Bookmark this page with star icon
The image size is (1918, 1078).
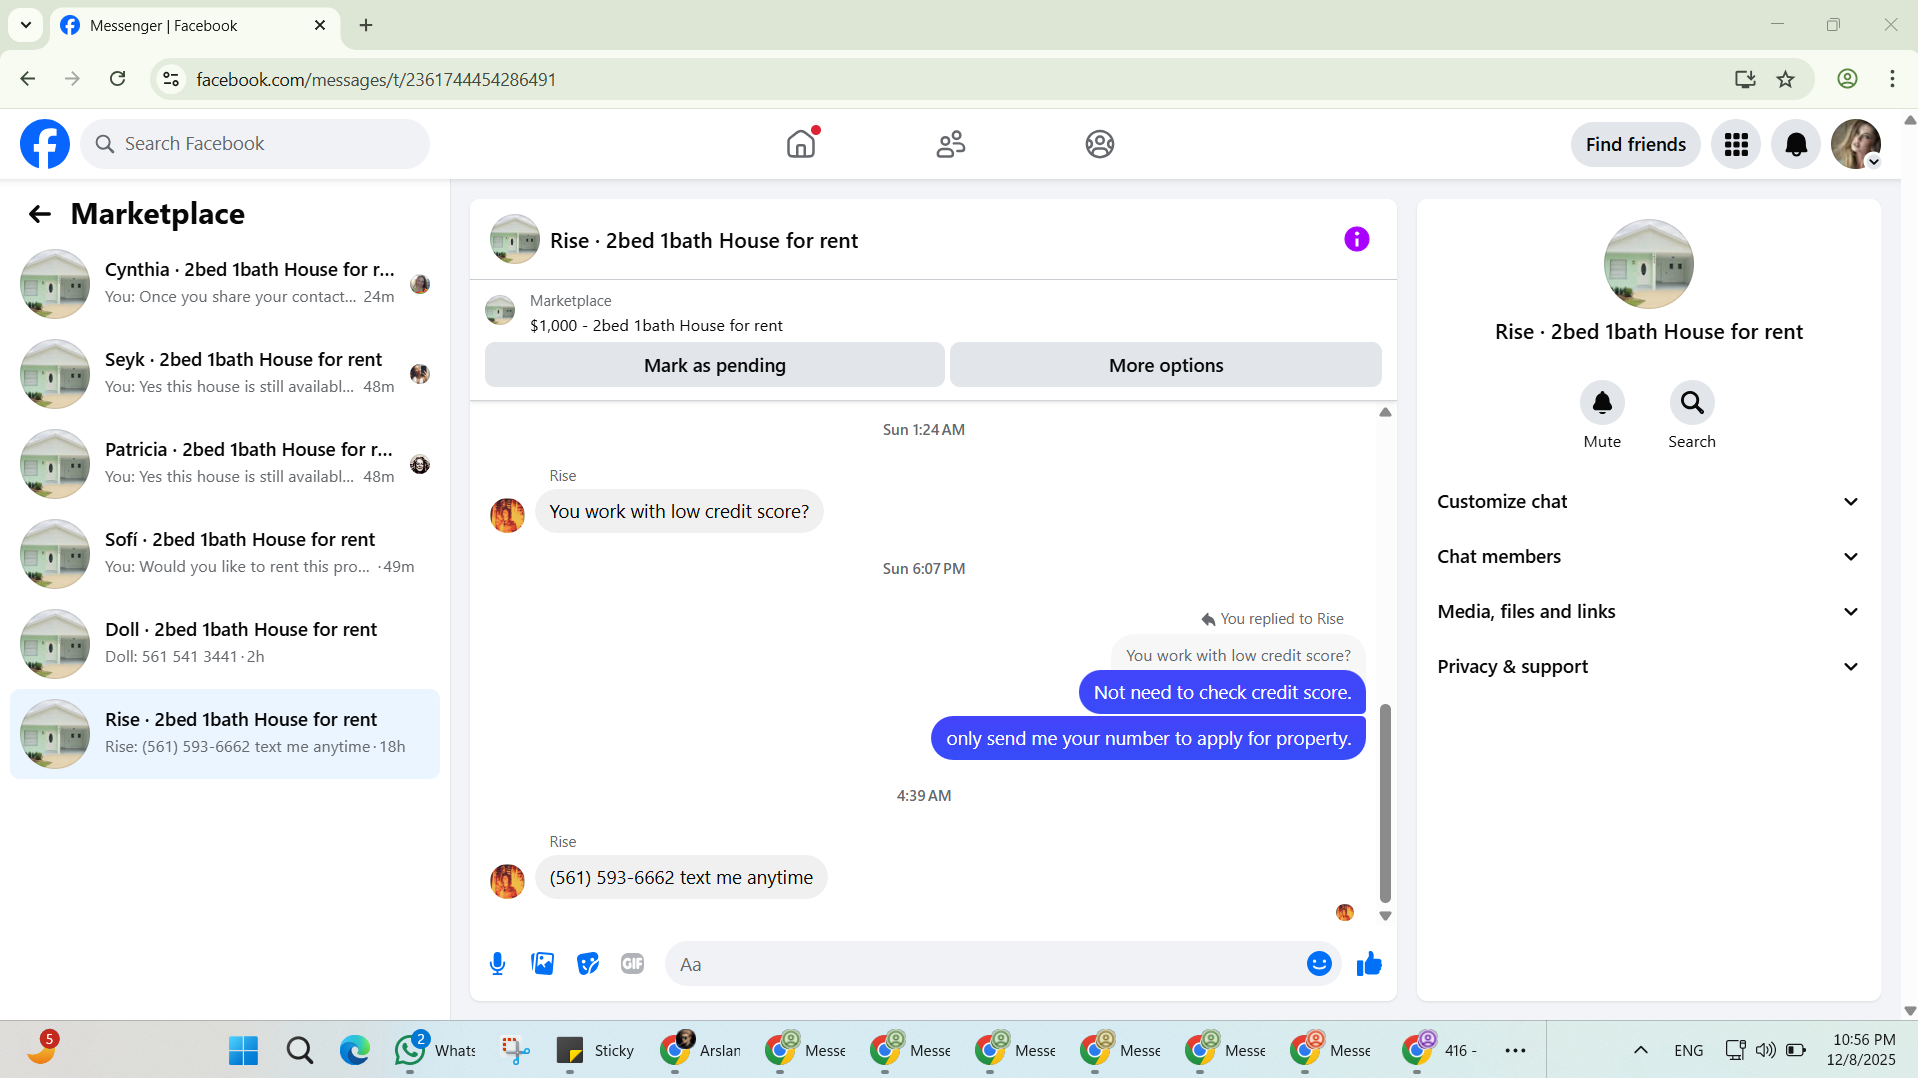tap(1786, 79)
